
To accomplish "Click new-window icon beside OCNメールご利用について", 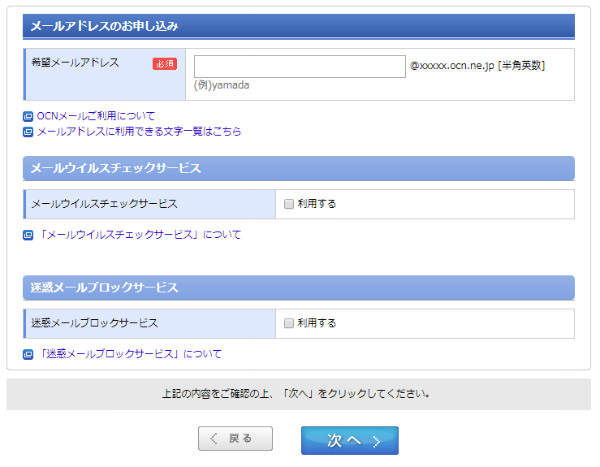I will coord(28,116).
